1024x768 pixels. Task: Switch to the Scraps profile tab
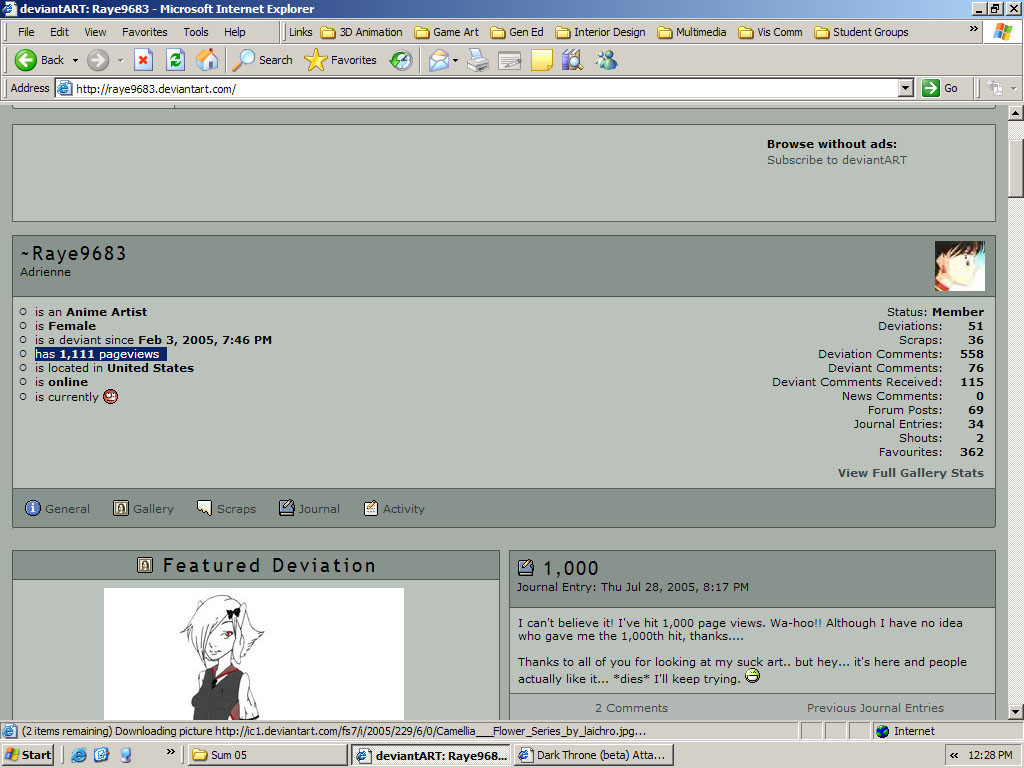(x=227, y=508)
